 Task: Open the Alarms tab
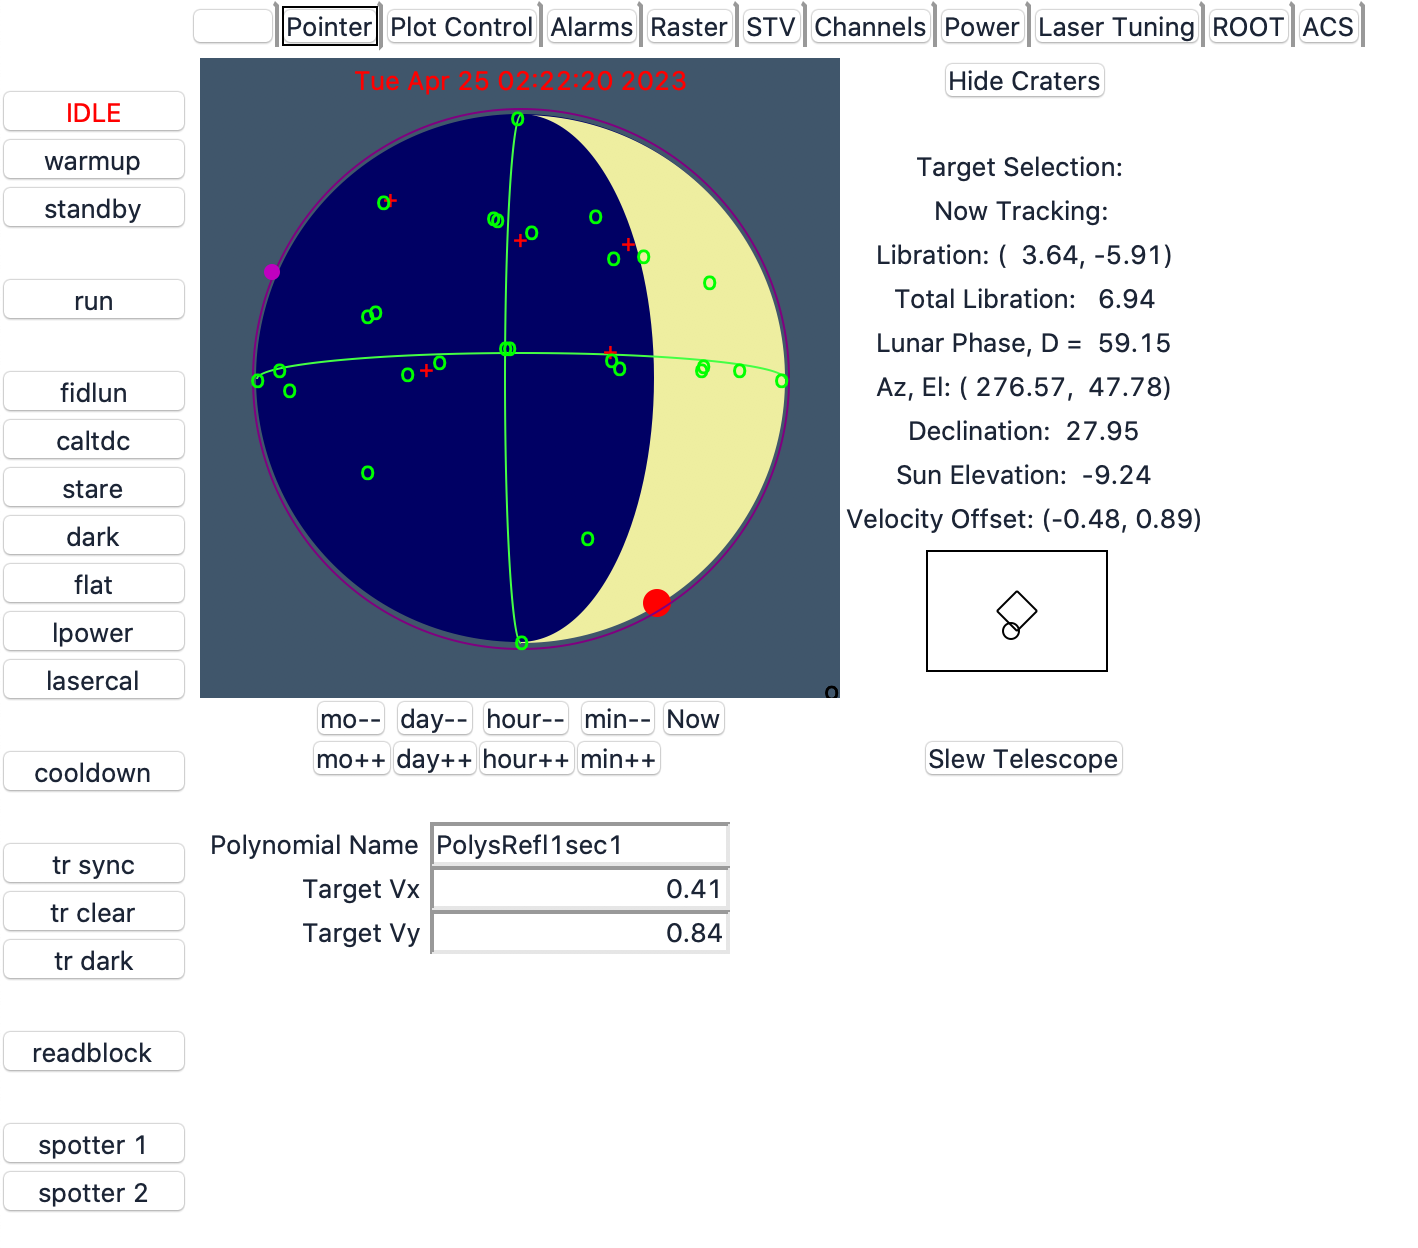[x=592, y=27]
